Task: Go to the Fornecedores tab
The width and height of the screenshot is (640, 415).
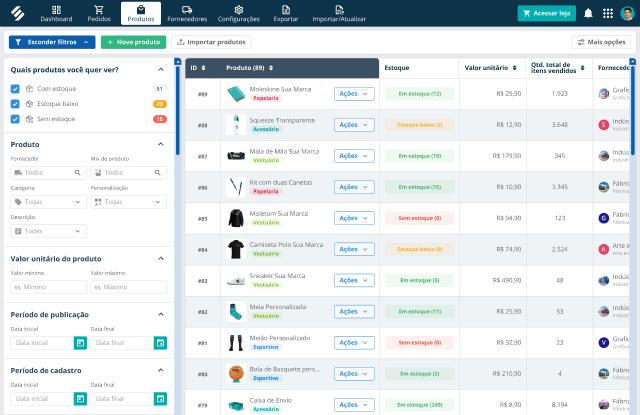Action: [x=187, y=13]
